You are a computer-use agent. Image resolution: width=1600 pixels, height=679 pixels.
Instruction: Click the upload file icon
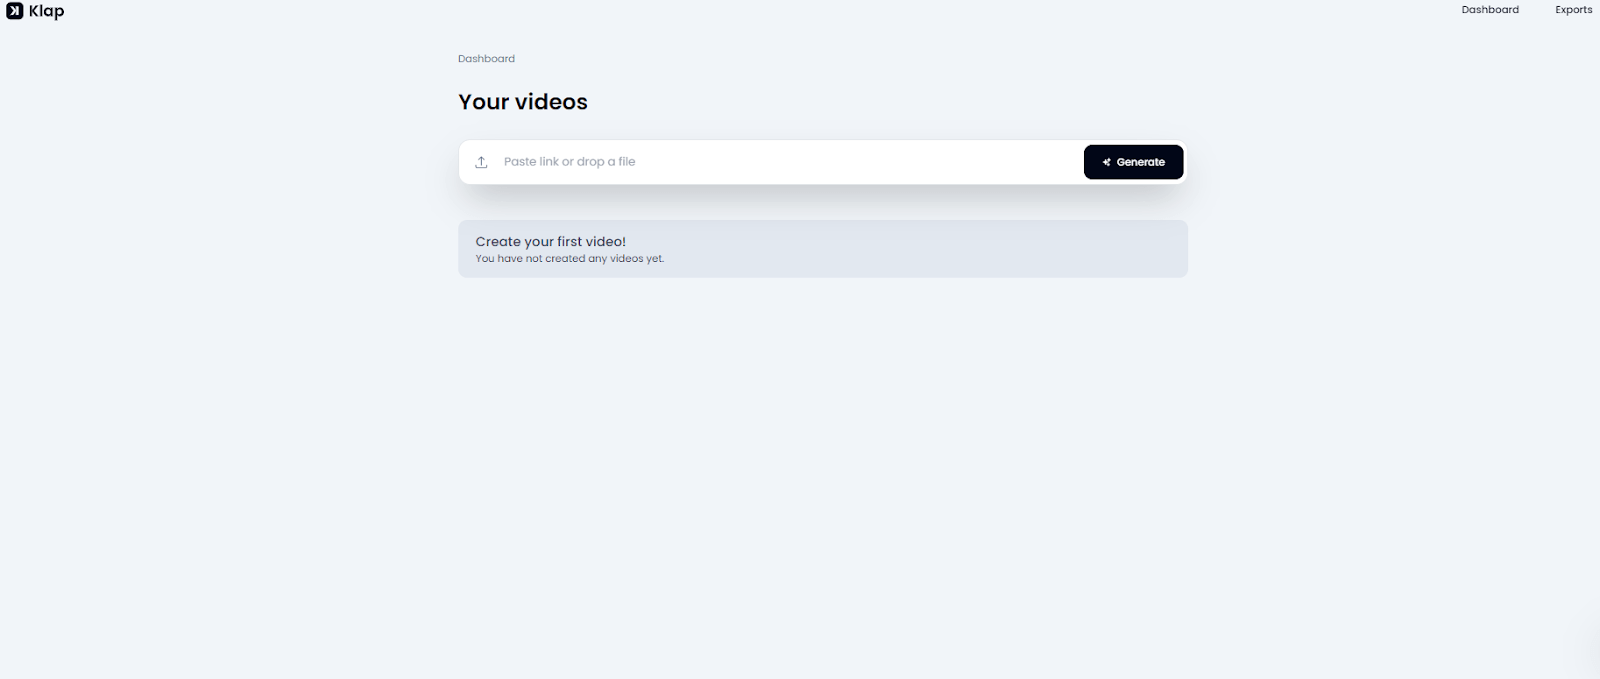(x=481, y=162)
